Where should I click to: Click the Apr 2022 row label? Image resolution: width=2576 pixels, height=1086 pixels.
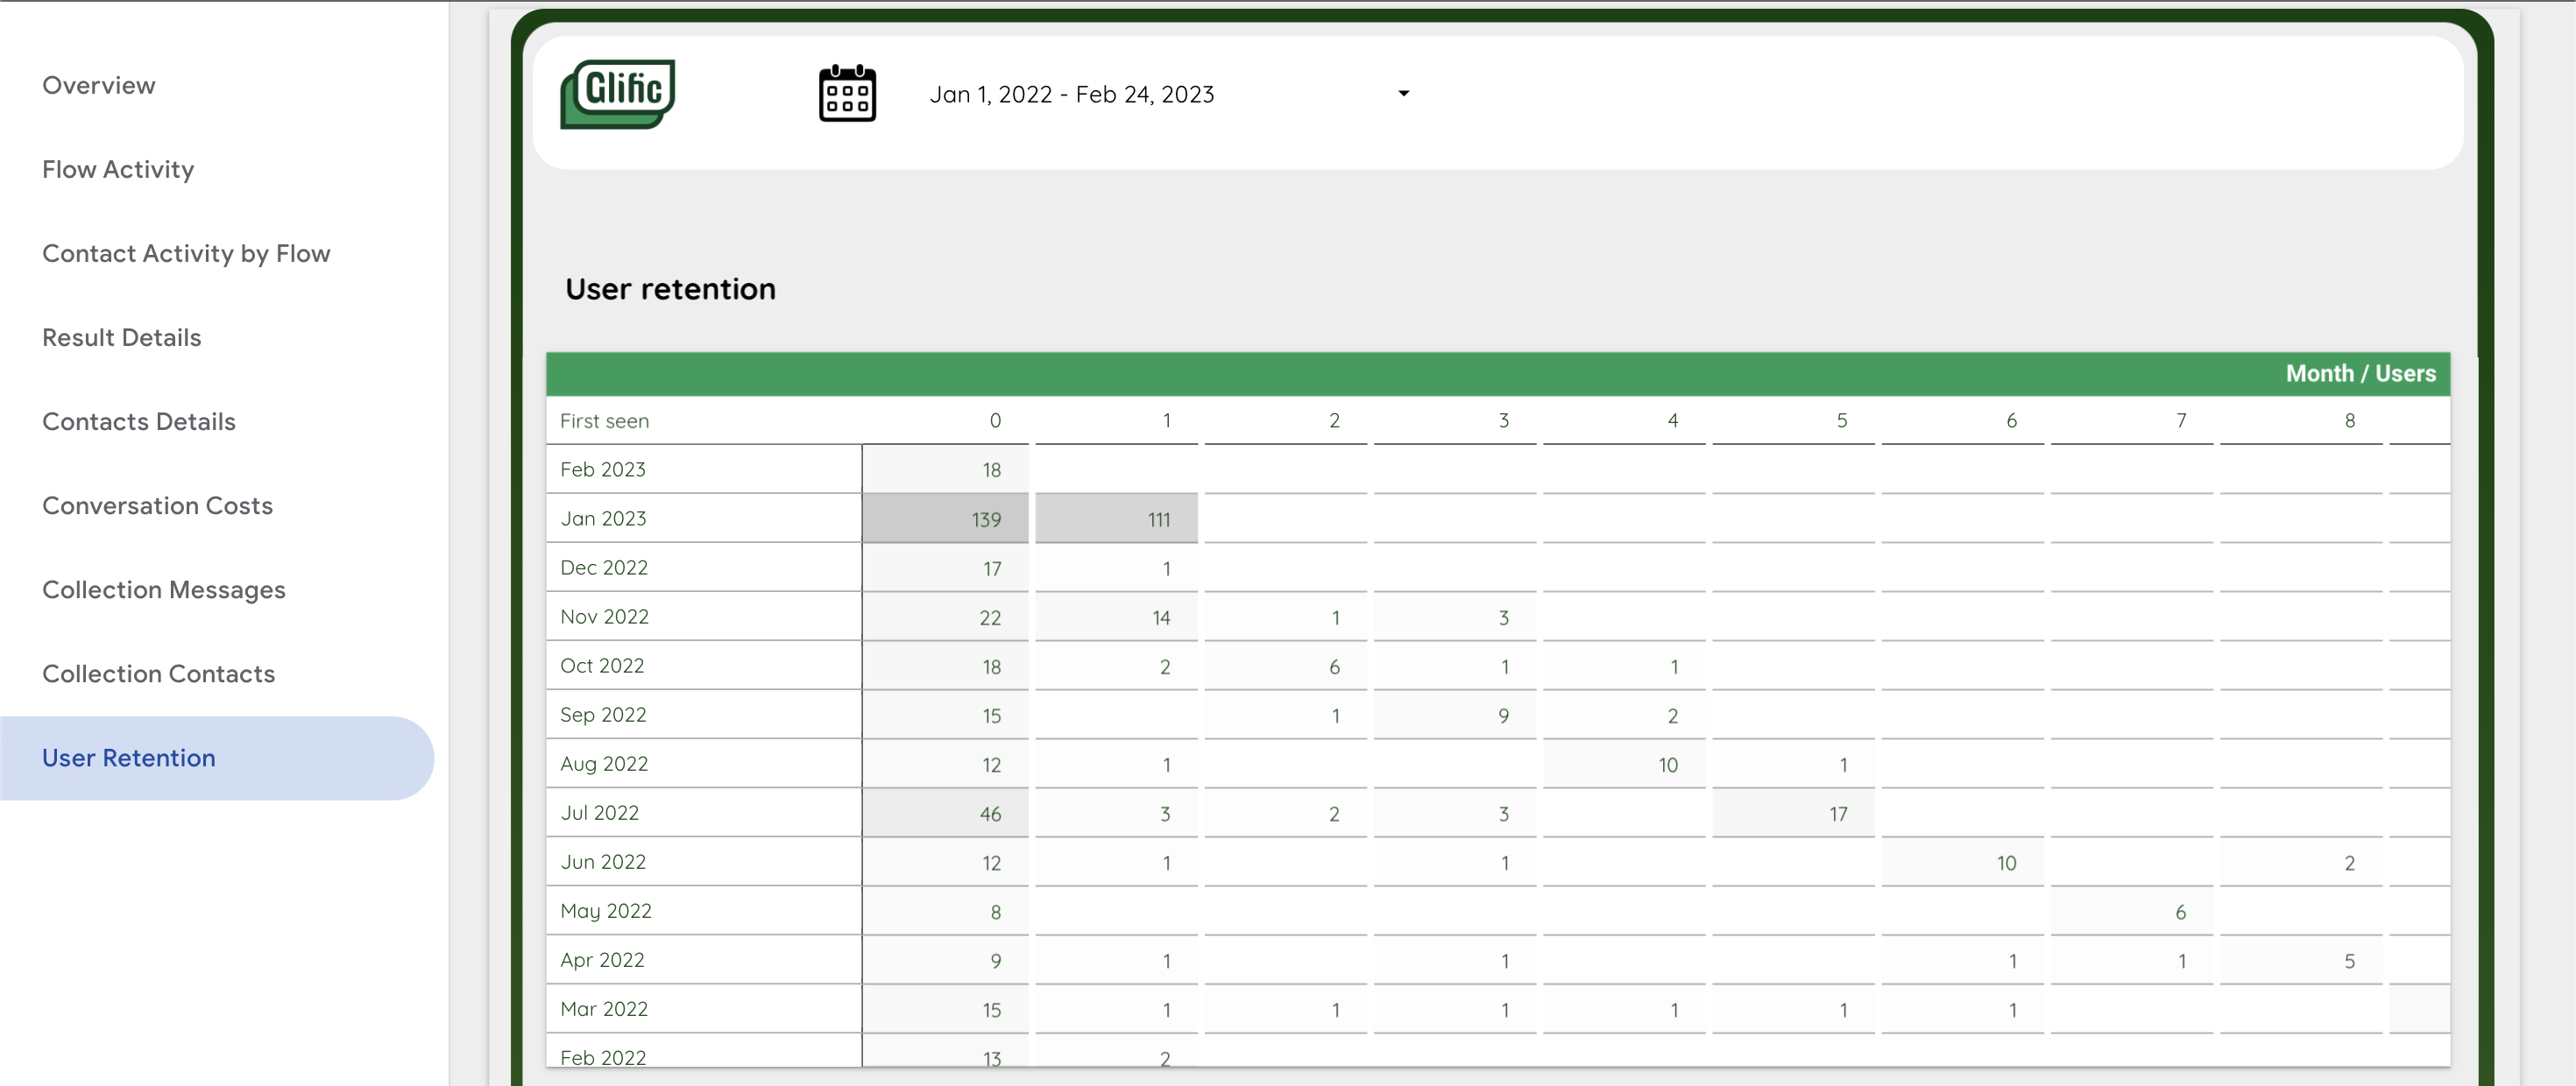[602, 959]
